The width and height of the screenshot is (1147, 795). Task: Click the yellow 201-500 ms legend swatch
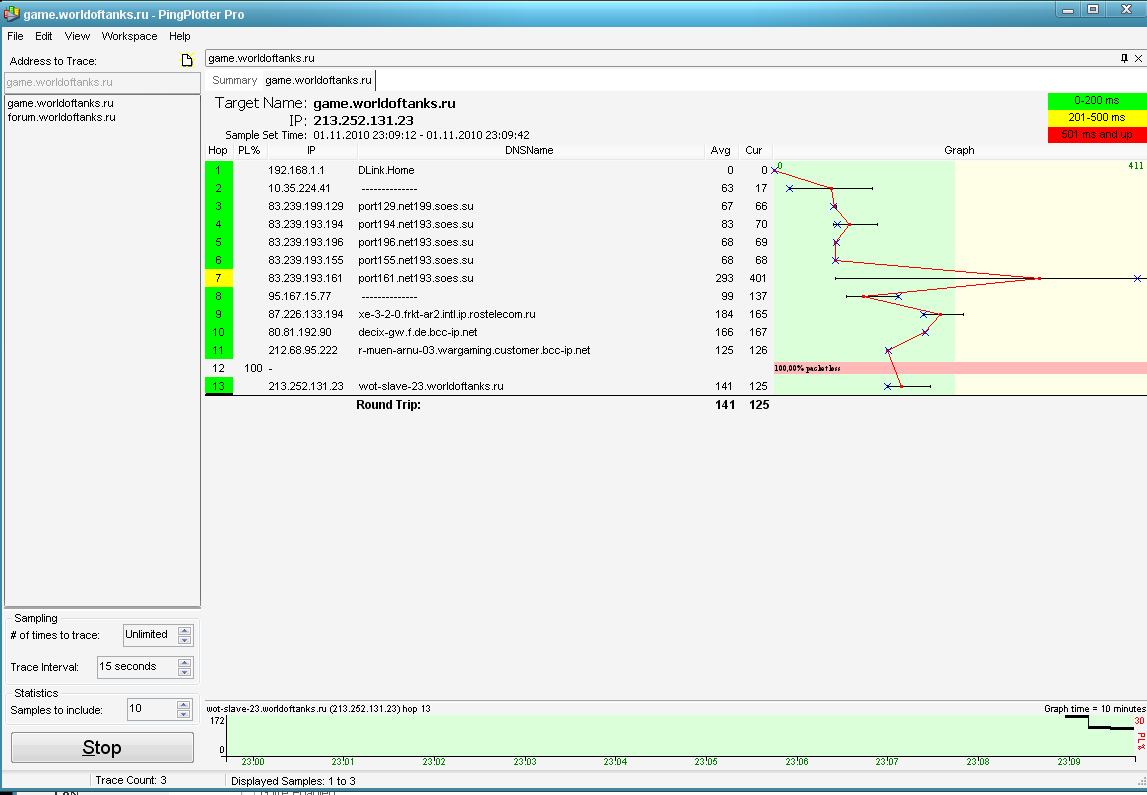click(1096, 118)
